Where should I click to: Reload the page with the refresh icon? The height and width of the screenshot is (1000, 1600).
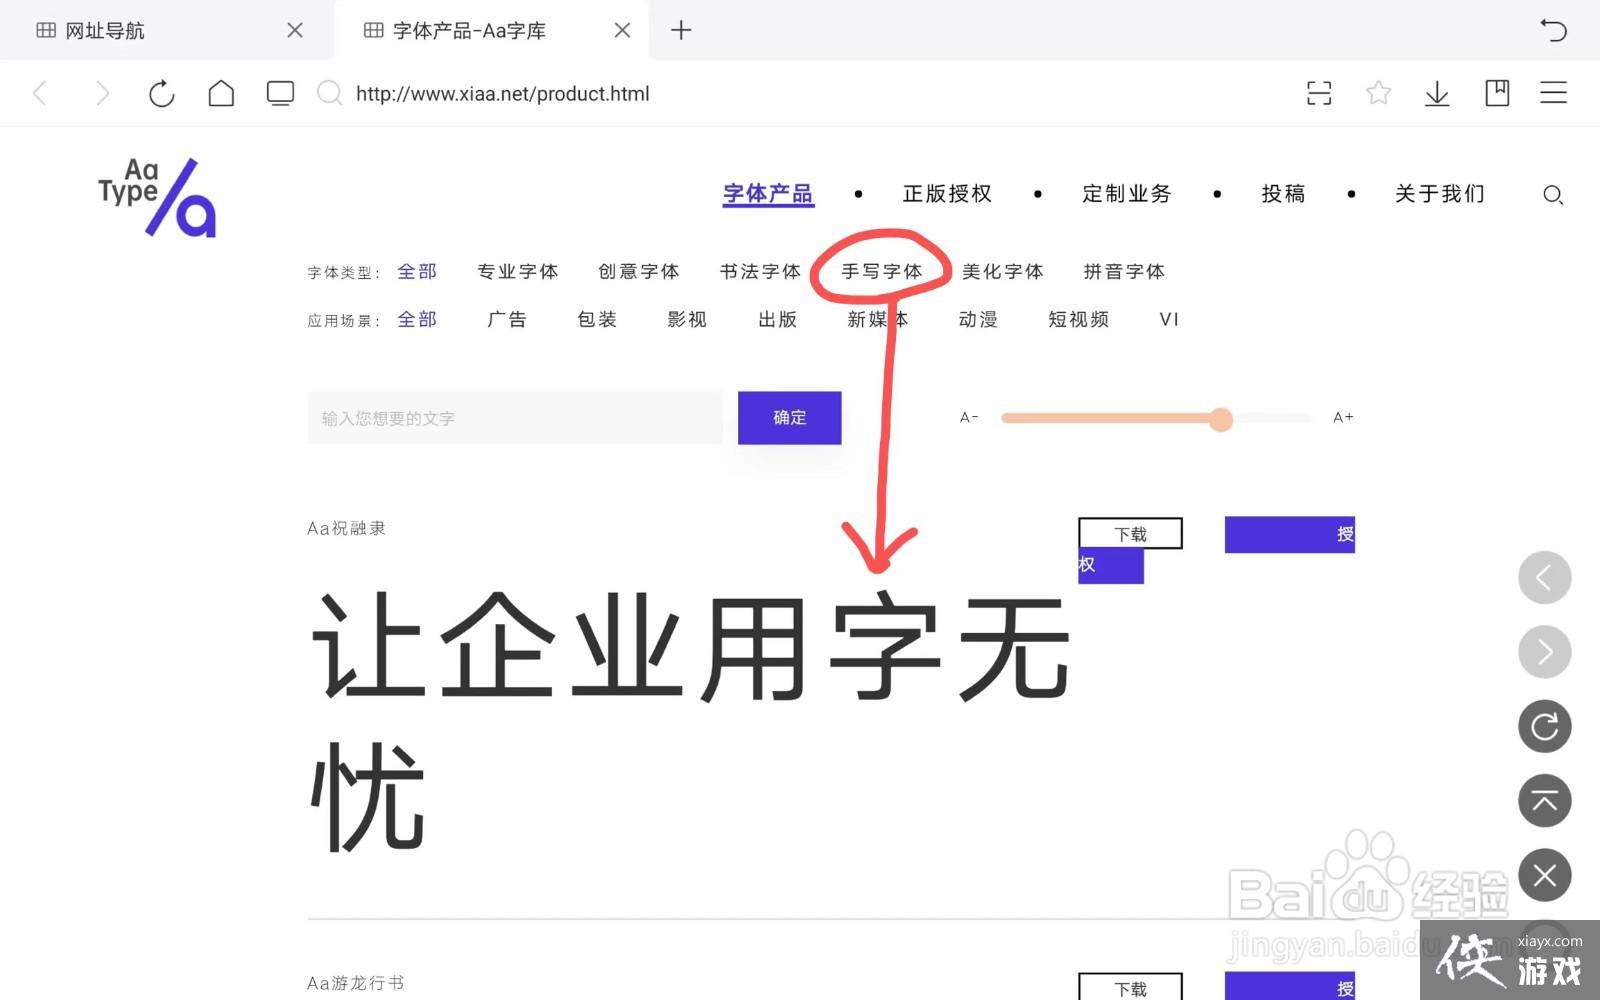pos(161,94)
